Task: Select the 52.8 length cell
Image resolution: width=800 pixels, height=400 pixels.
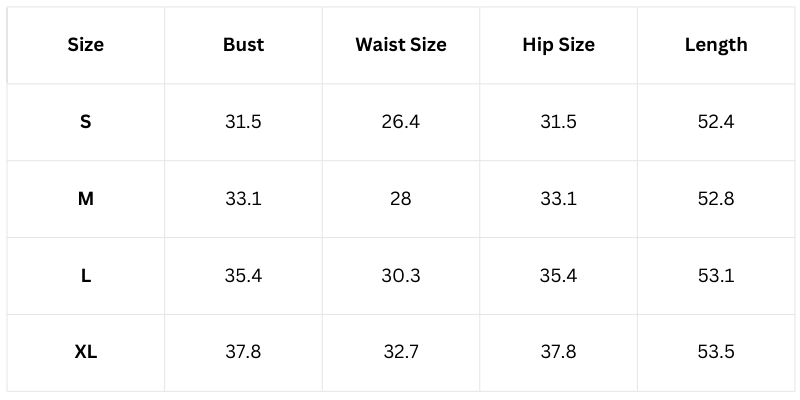Action: coord(716,199)
